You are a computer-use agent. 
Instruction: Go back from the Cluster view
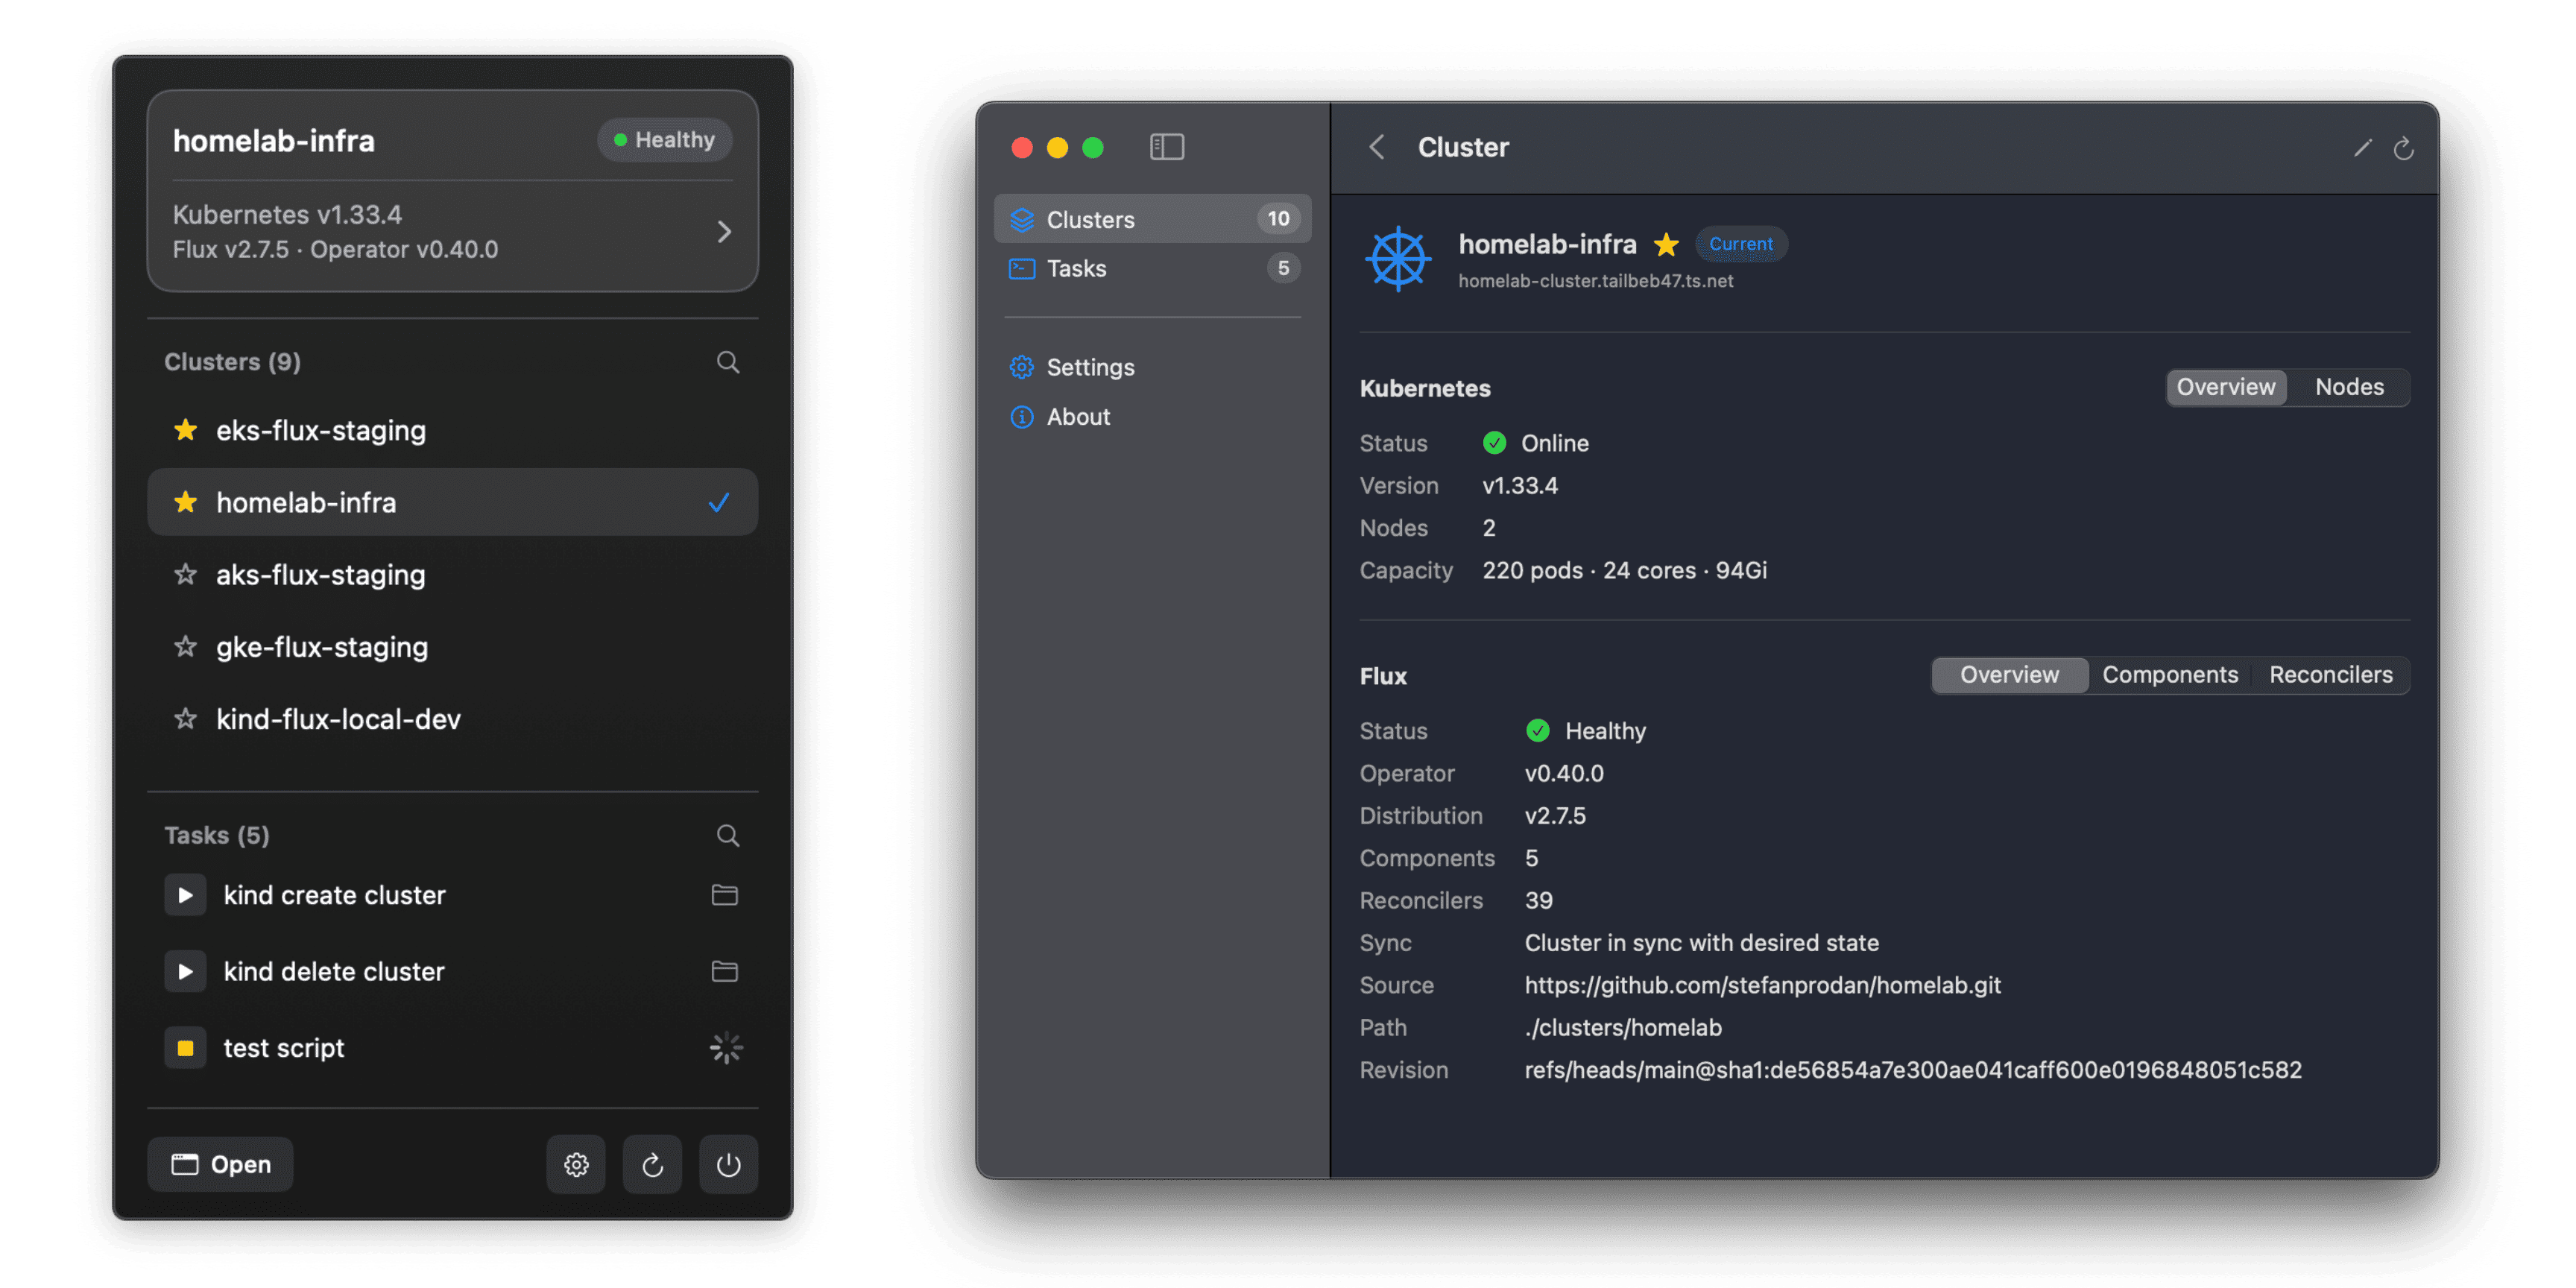click(1377, 147)
